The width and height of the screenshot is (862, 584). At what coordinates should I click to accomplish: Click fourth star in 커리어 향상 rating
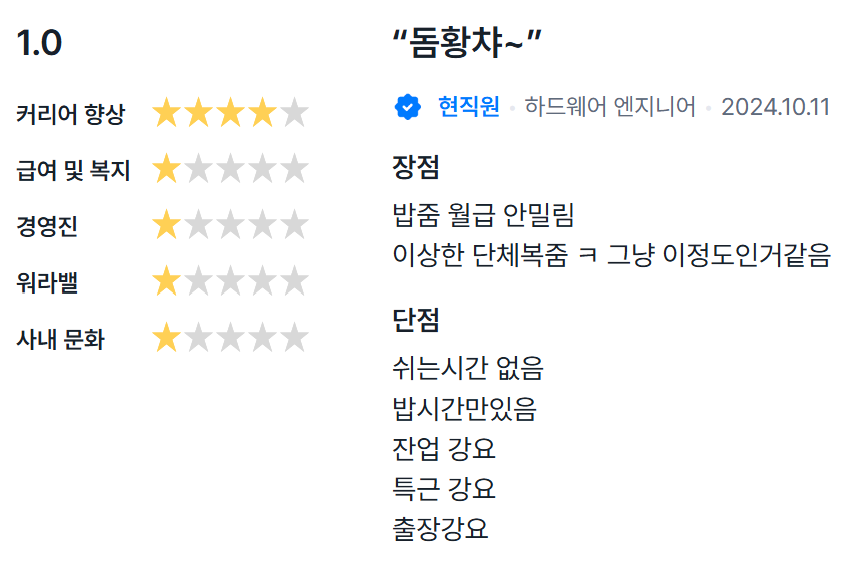(x=262, y=114)
